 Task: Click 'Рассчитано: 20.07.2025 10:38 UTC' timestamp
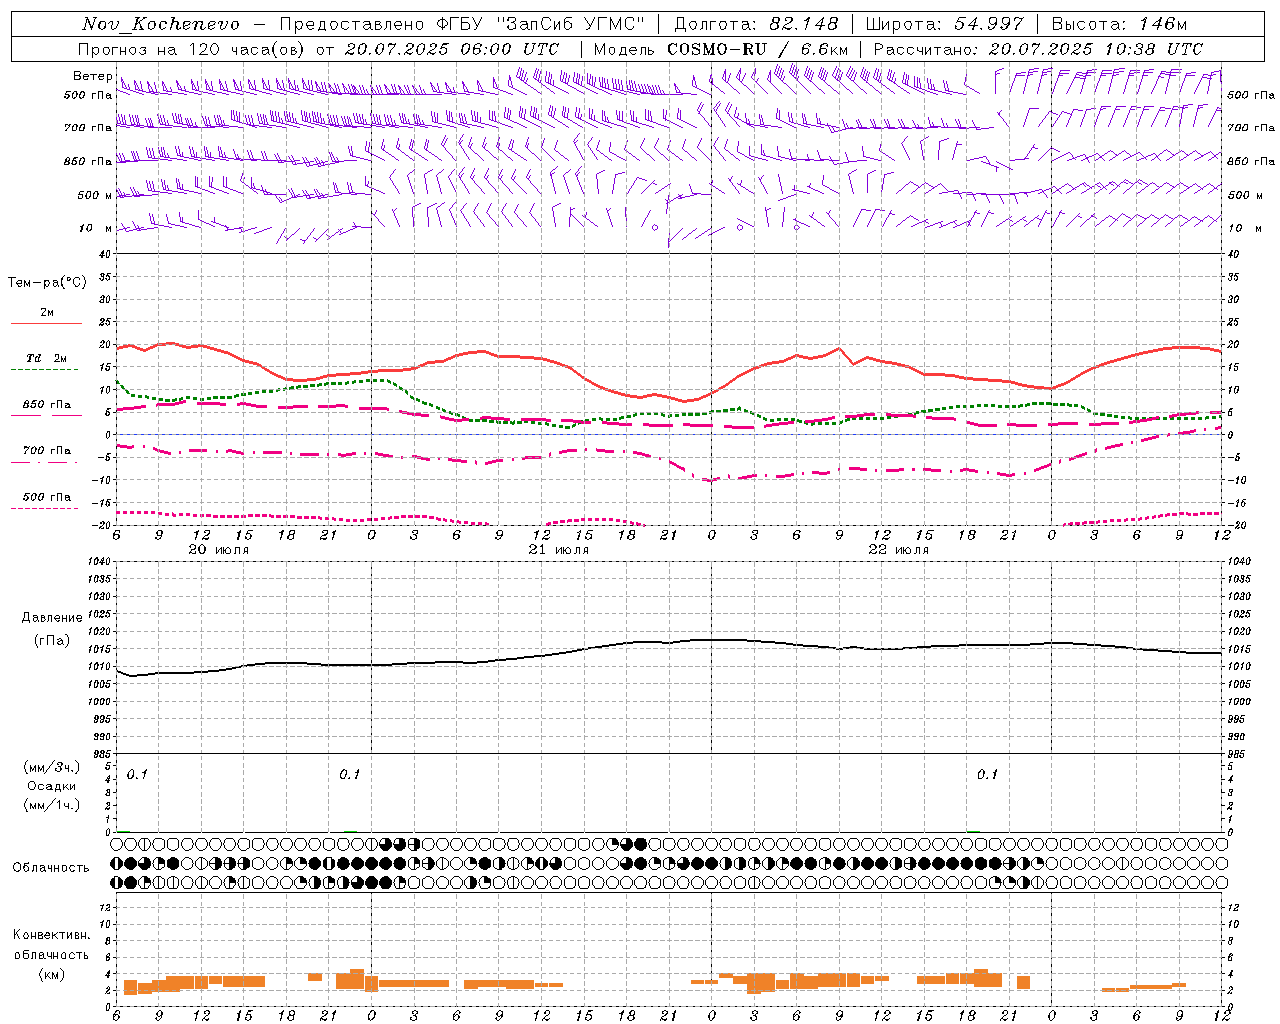(1038, 49)
